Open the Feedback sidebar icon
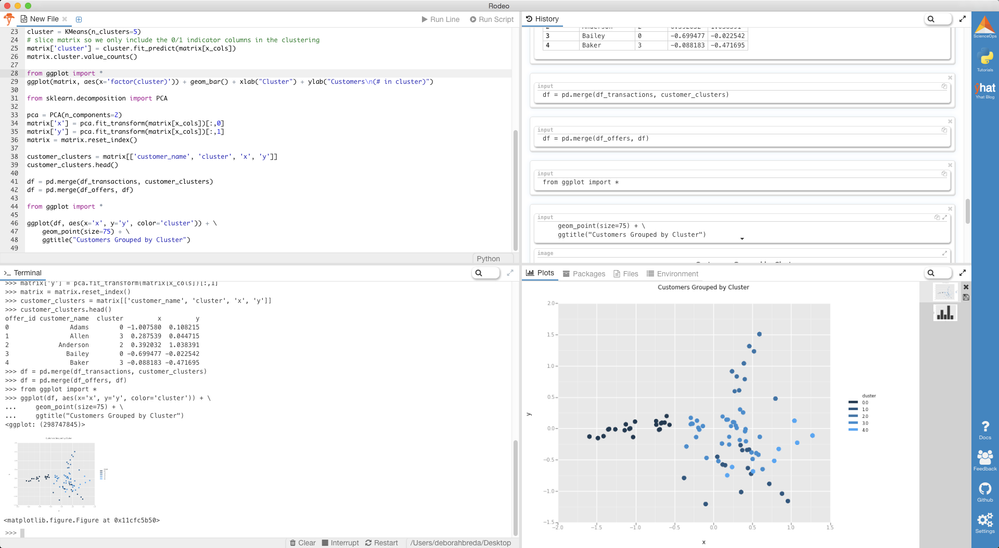The image size is (999, 548). [985, 460]
